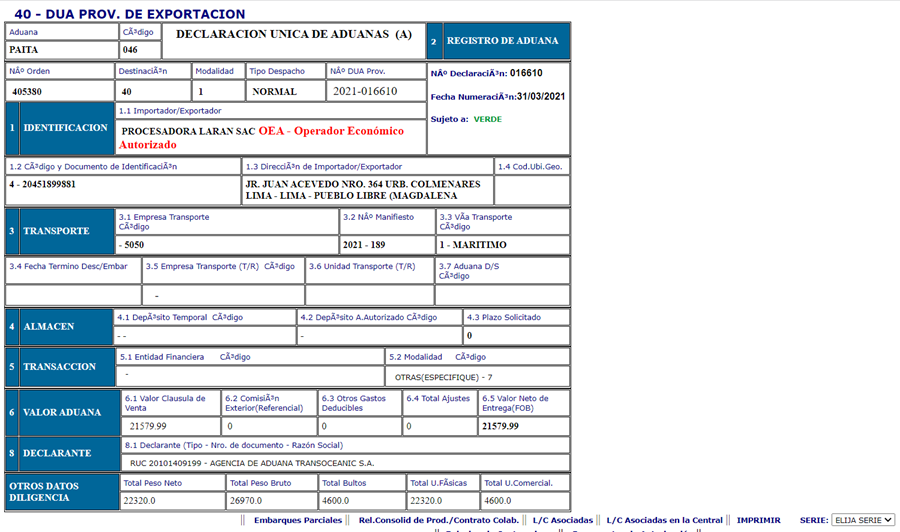Click the VALOR ADUANA section header

pos(61,412)
